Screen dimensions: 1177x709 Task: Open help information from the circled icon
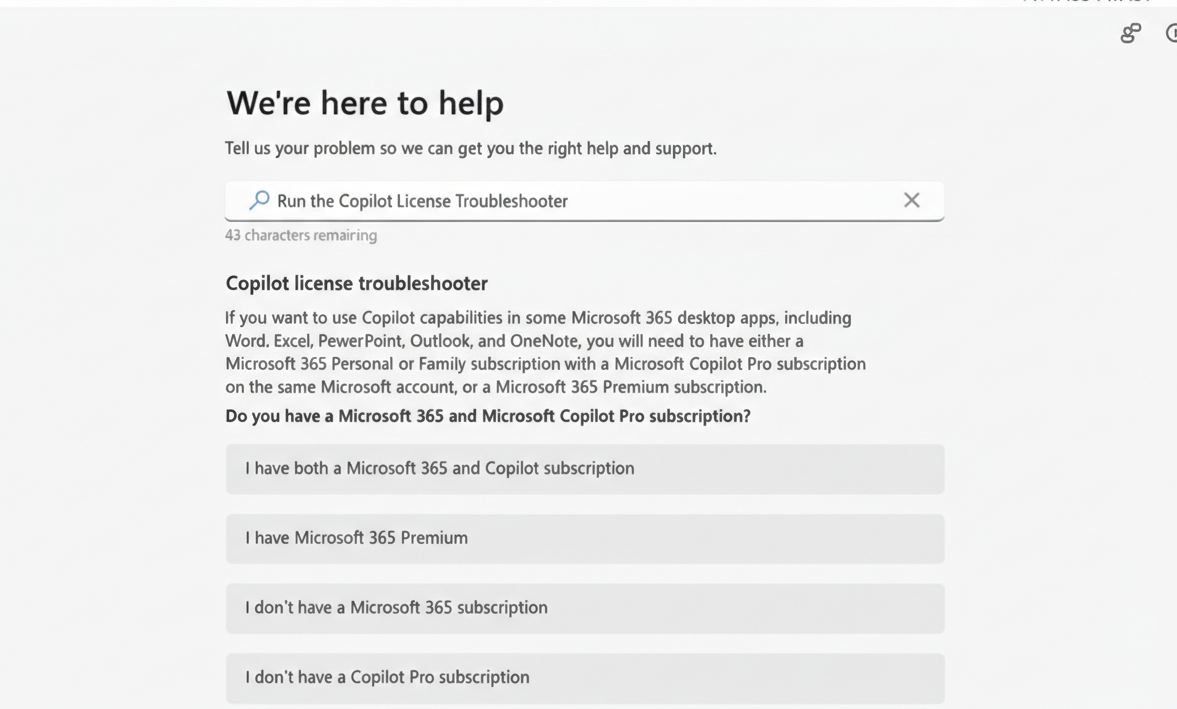click(1172, 33)
